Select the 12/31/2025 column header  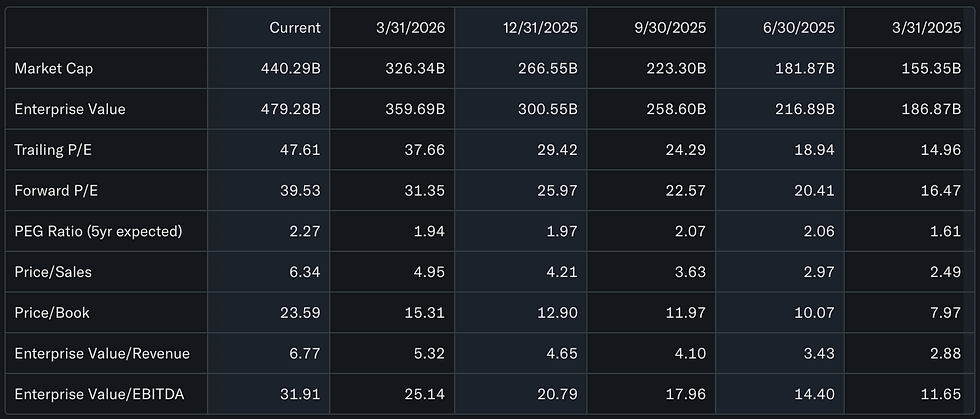[540, 28]
